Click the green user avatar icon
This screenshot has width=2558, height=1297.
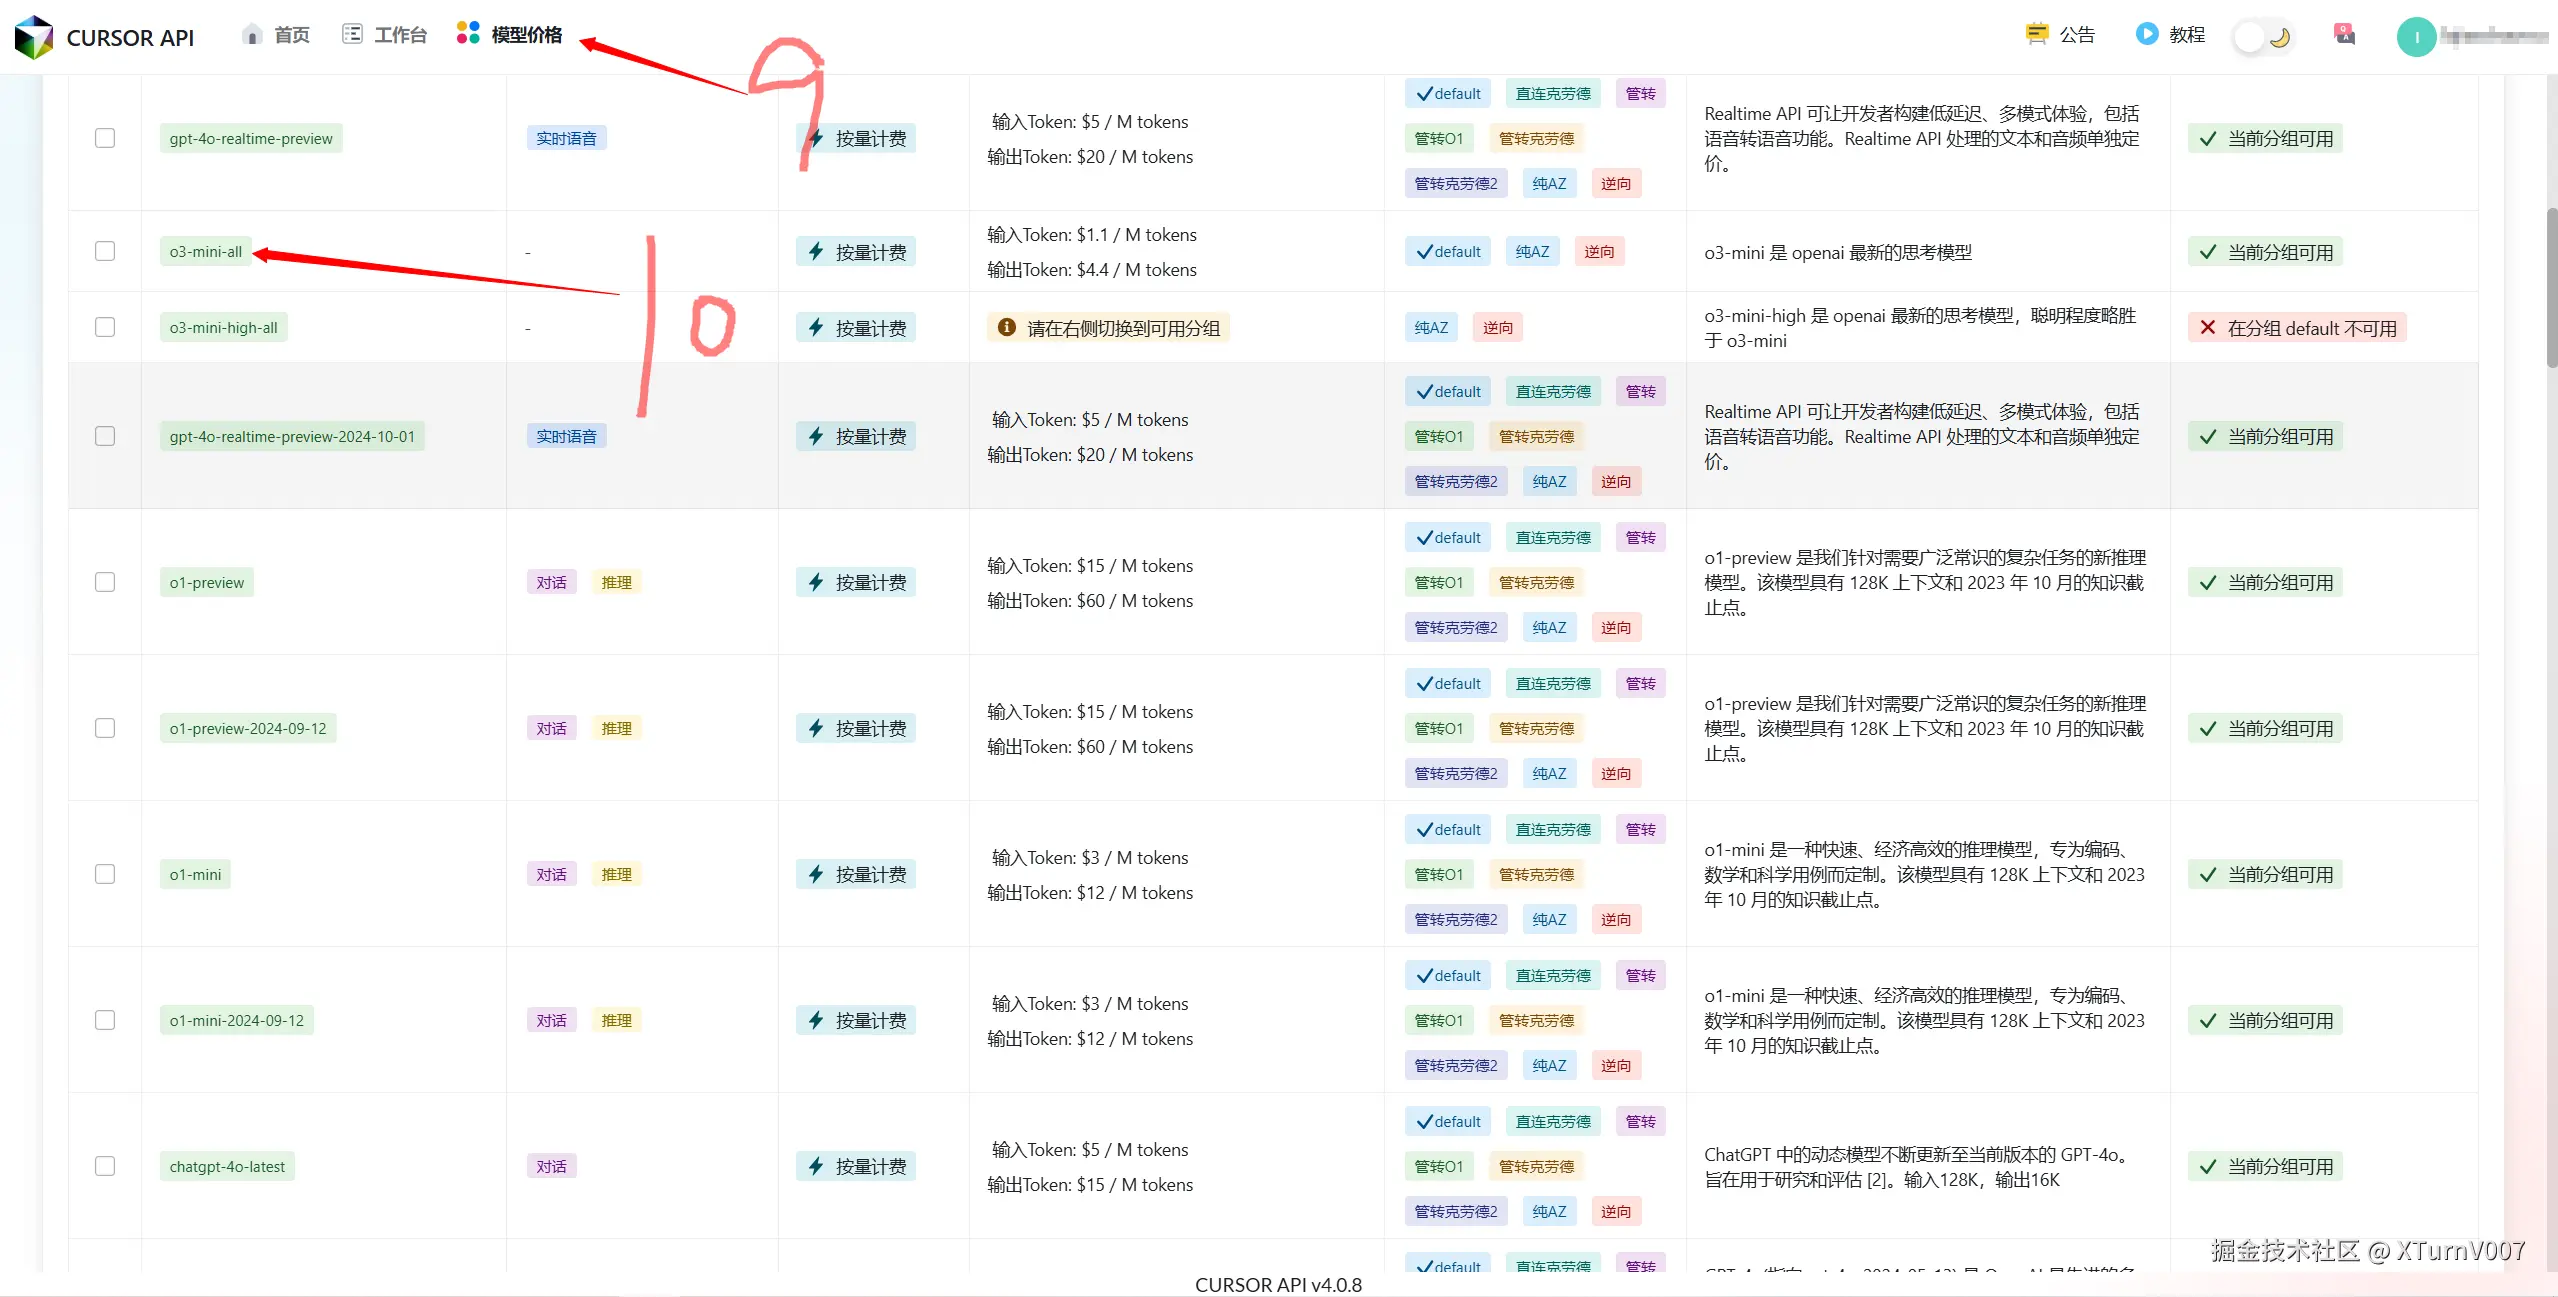(x=2415, y=37)
